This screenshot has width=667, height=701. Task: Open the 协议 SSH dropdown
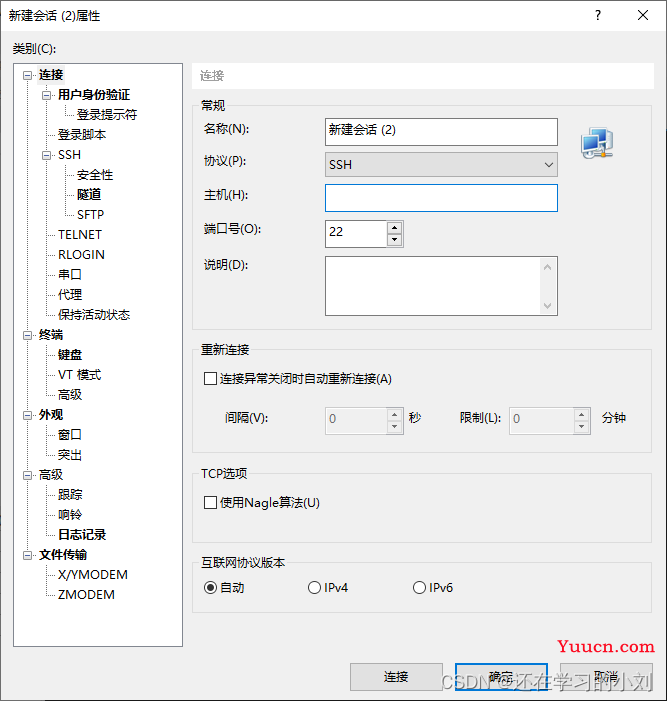tap(441, 165)
